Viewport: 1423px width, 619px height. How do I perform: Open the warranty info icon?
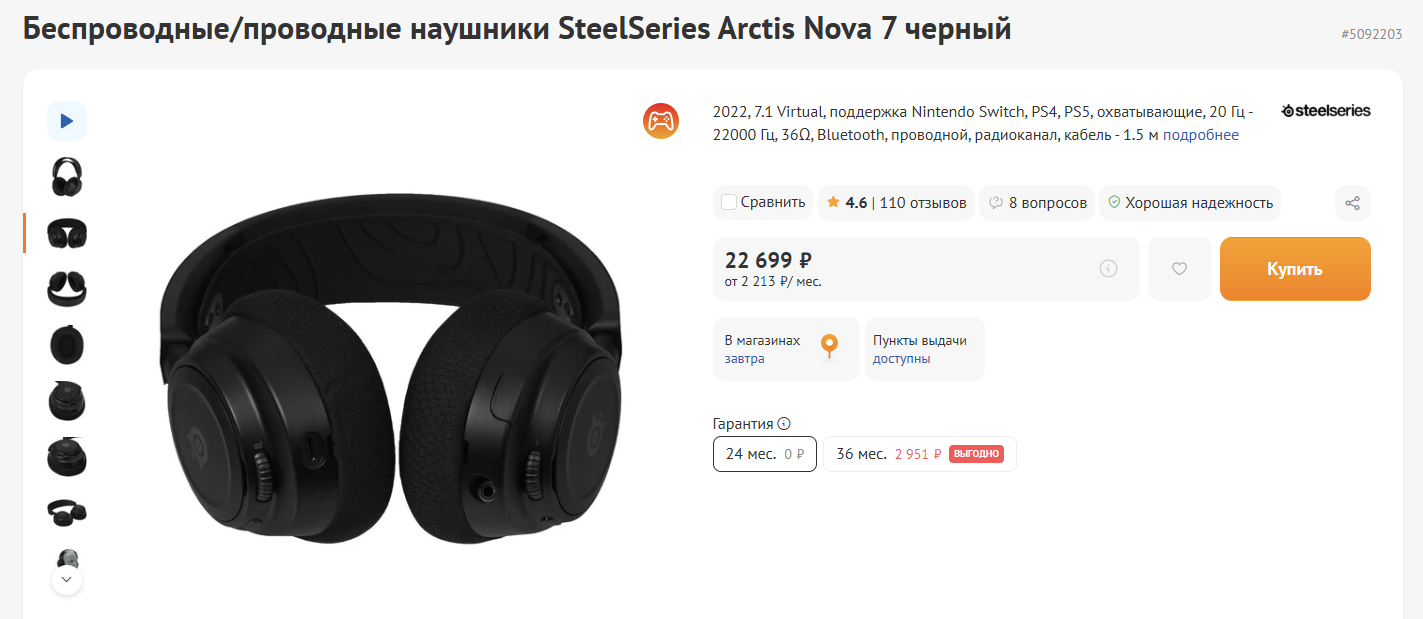click(784, 424)
